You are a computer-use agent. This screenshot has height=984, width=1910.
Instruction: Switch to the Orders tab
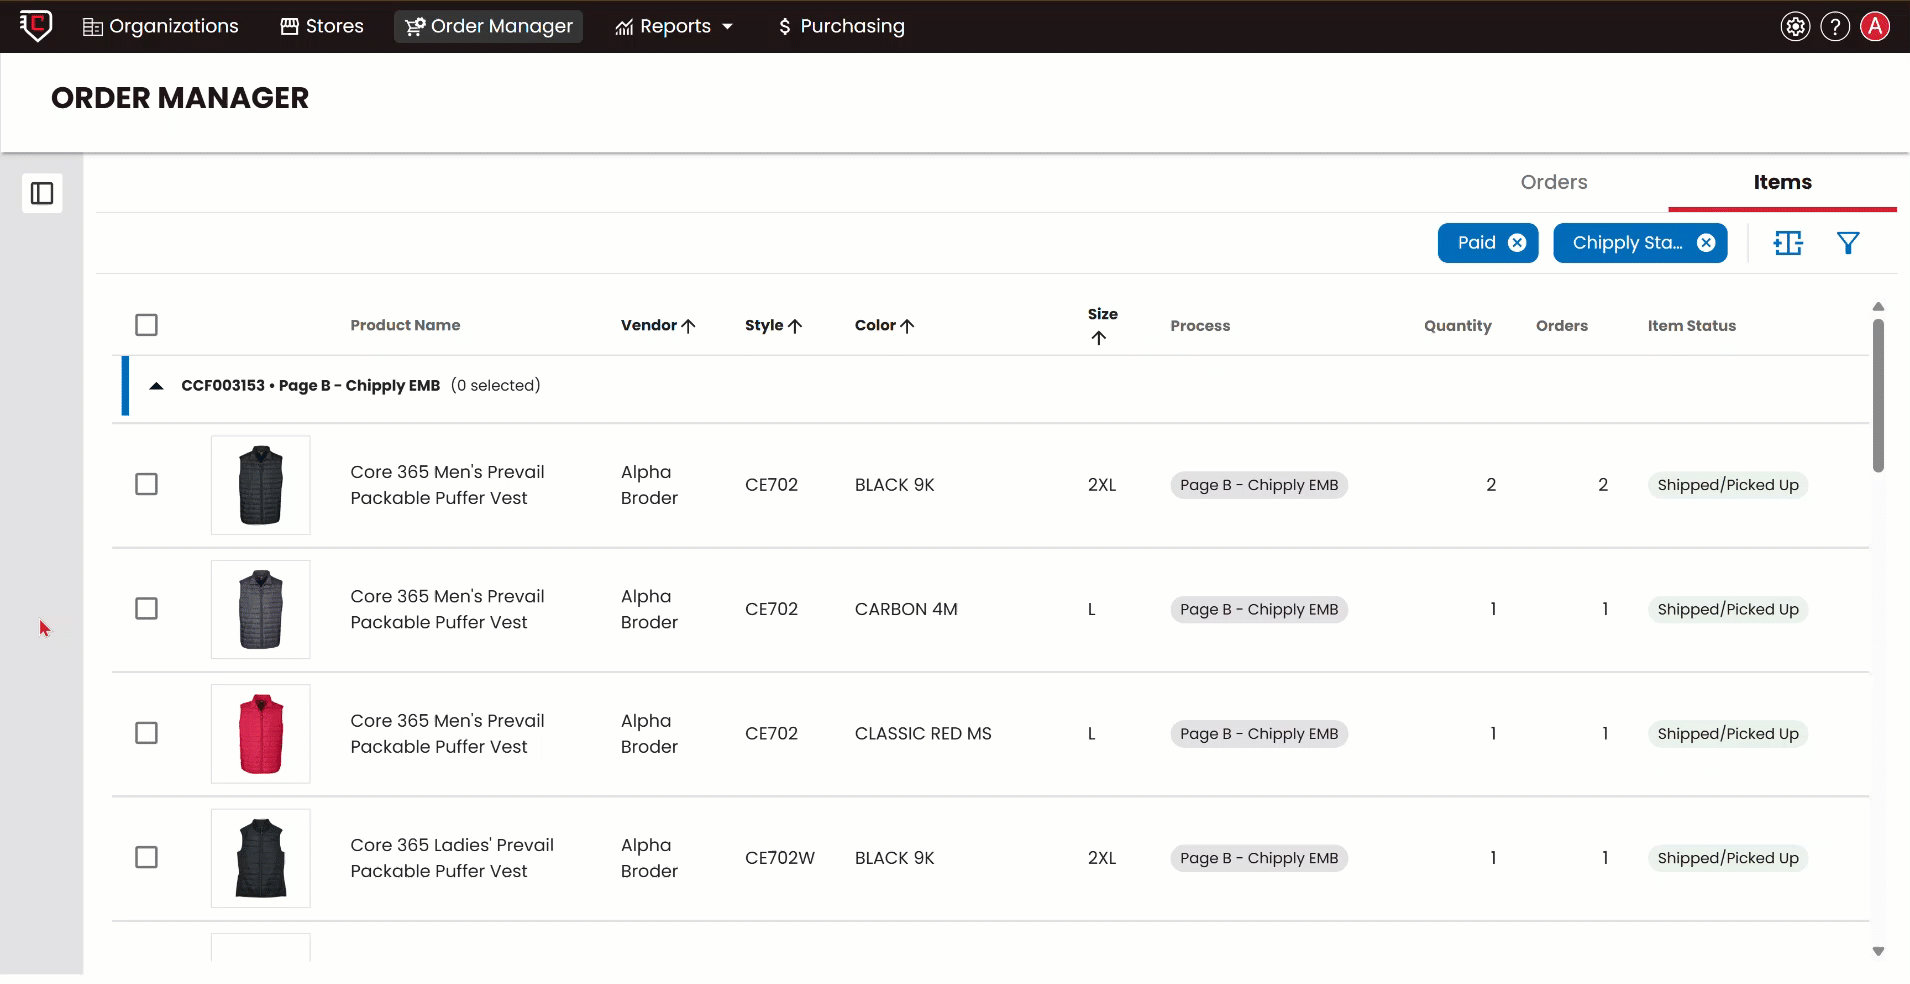coord(1553,182)
